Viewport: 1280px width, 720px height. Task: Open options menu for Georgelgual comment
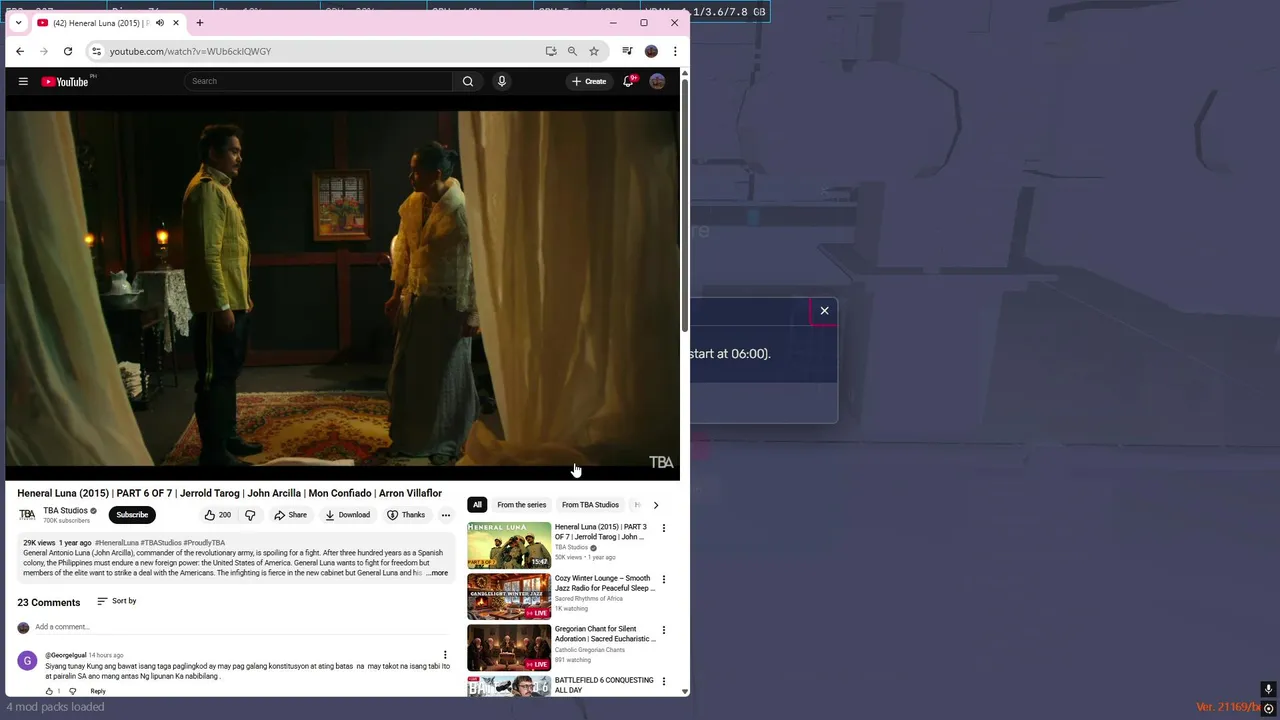click(445, 655)
